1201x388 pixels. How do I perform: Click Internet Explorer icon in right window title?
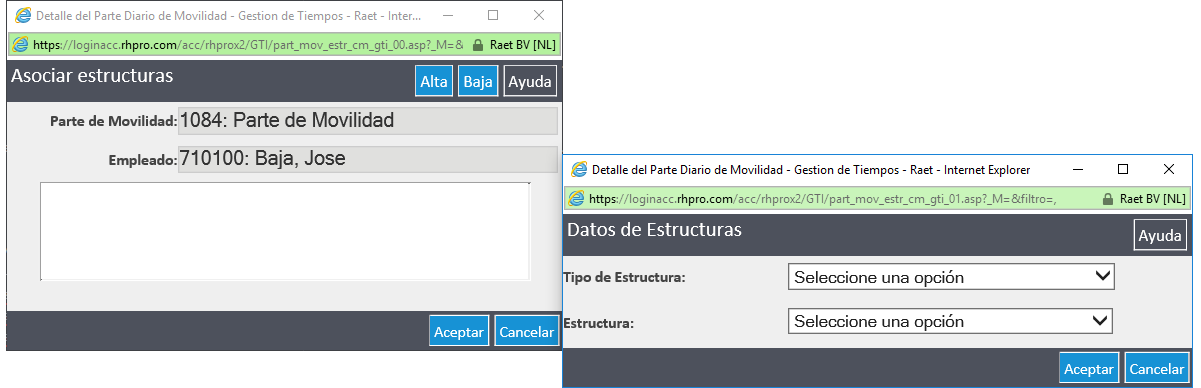[579, 170]
